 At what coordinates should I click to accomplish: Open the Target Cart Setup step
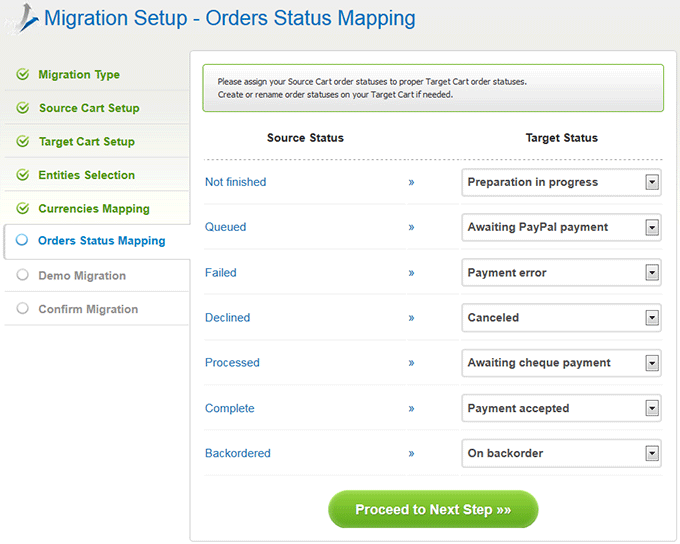tap(87, 141)
